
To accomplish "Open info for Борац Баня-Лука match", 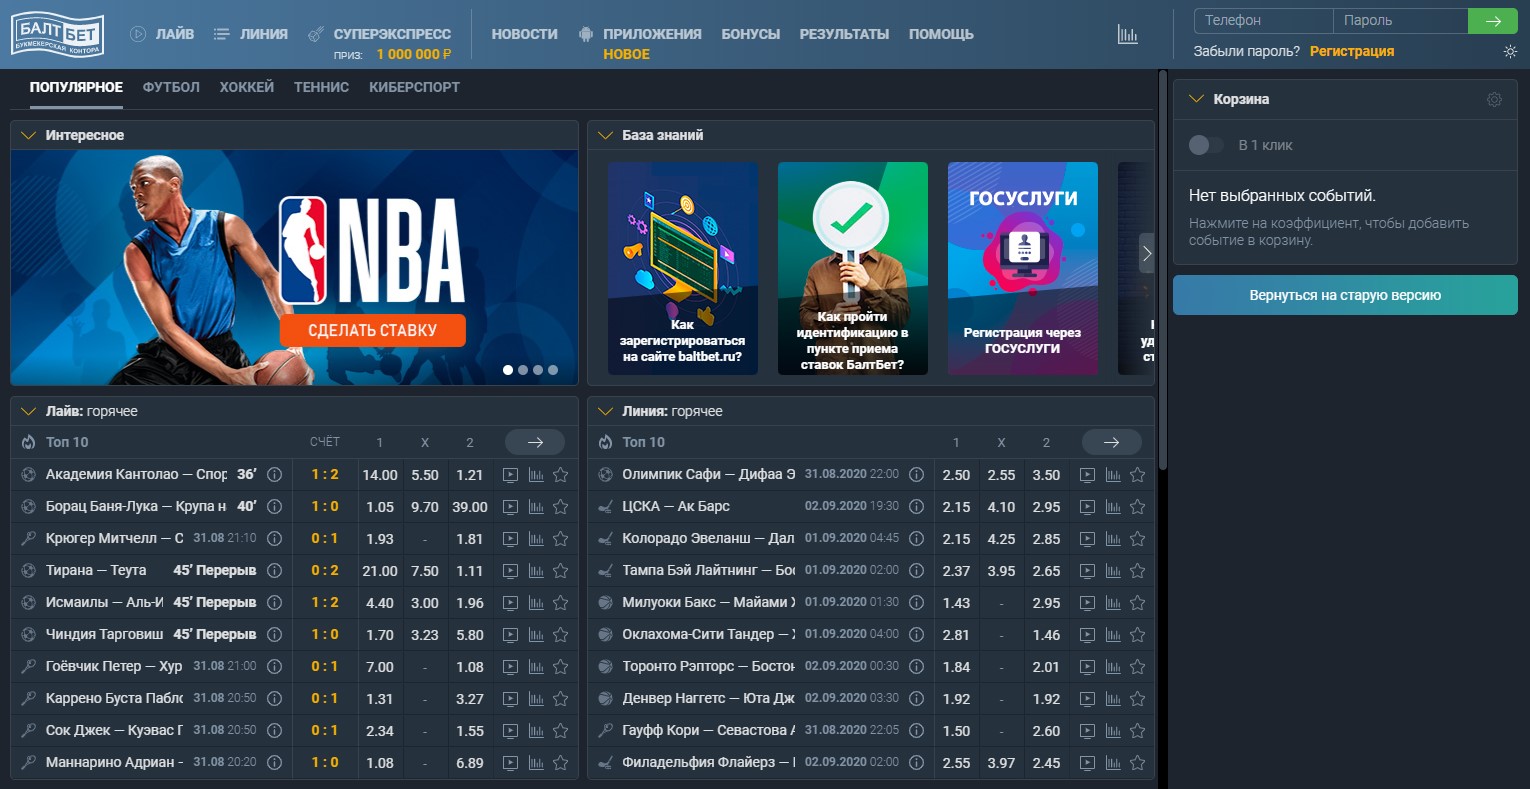I will pos(274,507).
